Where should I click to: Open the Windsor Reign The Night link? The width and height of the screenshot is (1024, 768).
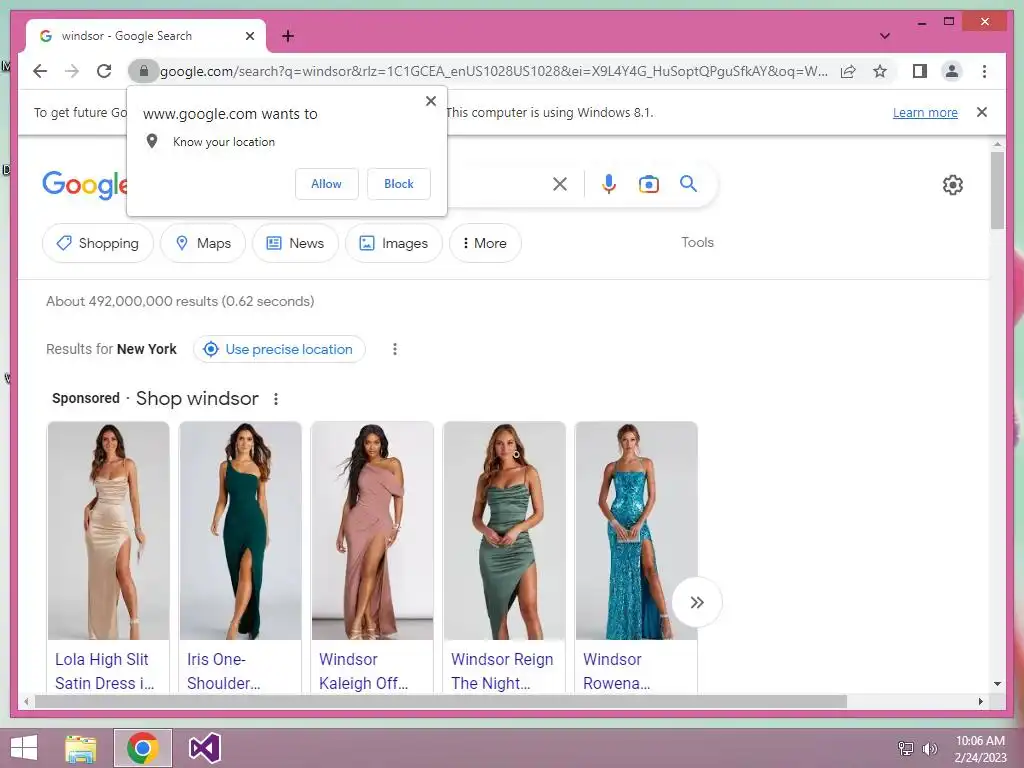tap(502, 671)
